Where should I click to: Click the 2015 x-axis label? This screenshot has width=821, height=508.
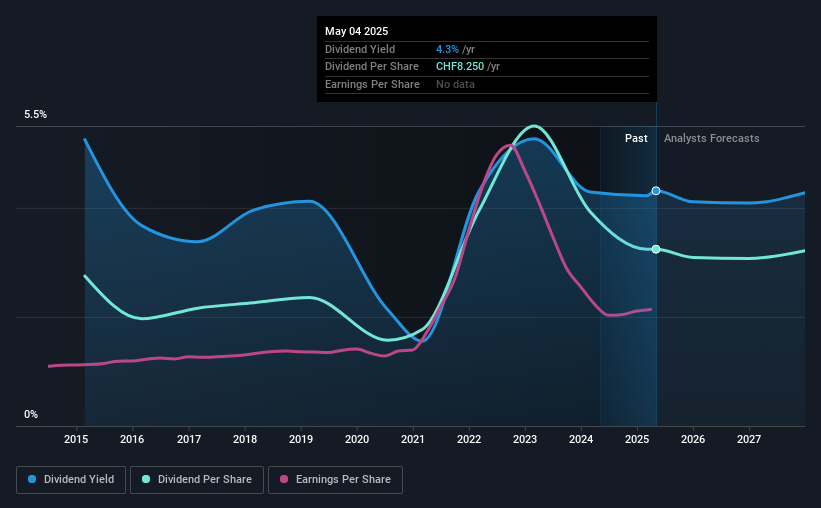click(76, 439)
